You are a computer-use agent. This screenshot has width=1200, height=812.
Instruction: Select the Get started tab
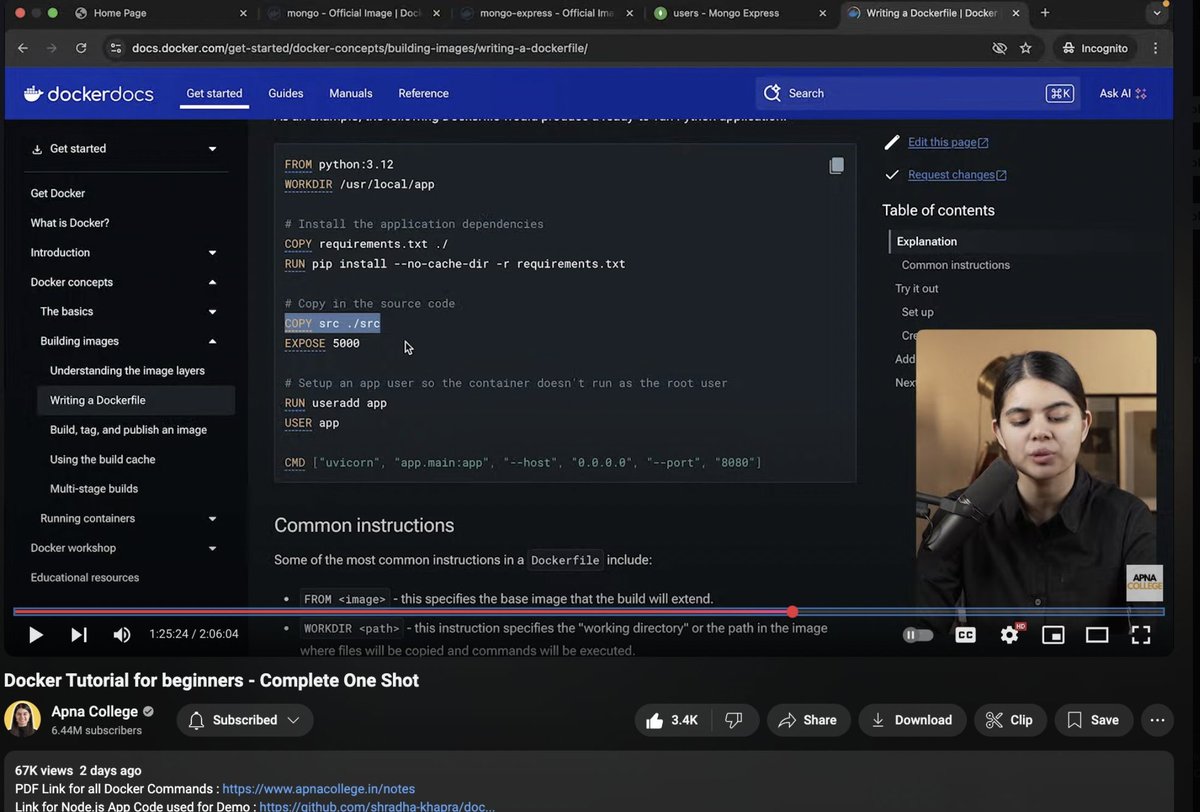point(214,93)
